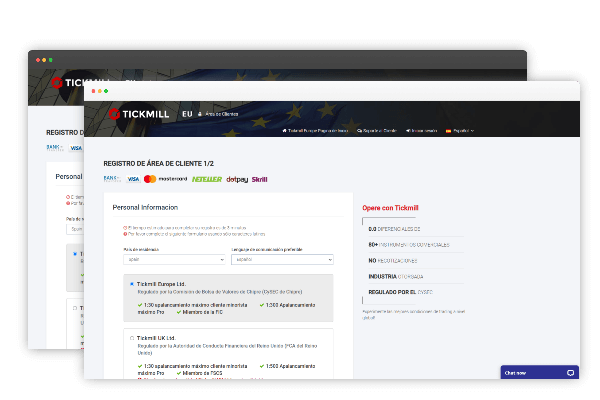Click the Opere con Tickmill heading
Screen dimensions: 600x400
pos(390,208)
